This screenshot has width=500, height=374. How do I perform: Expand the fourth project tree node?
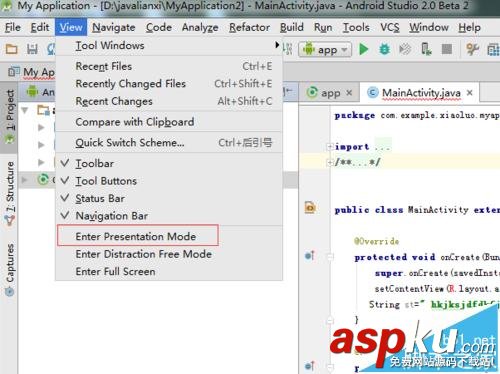pos(41,162)
